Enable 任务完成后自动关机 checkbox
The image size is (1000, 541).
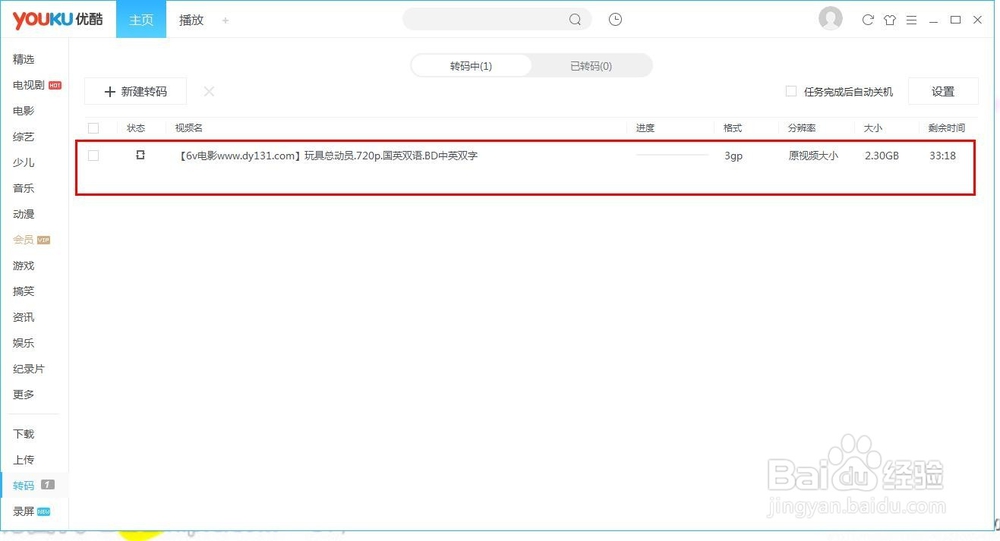(x=791, y=91)
